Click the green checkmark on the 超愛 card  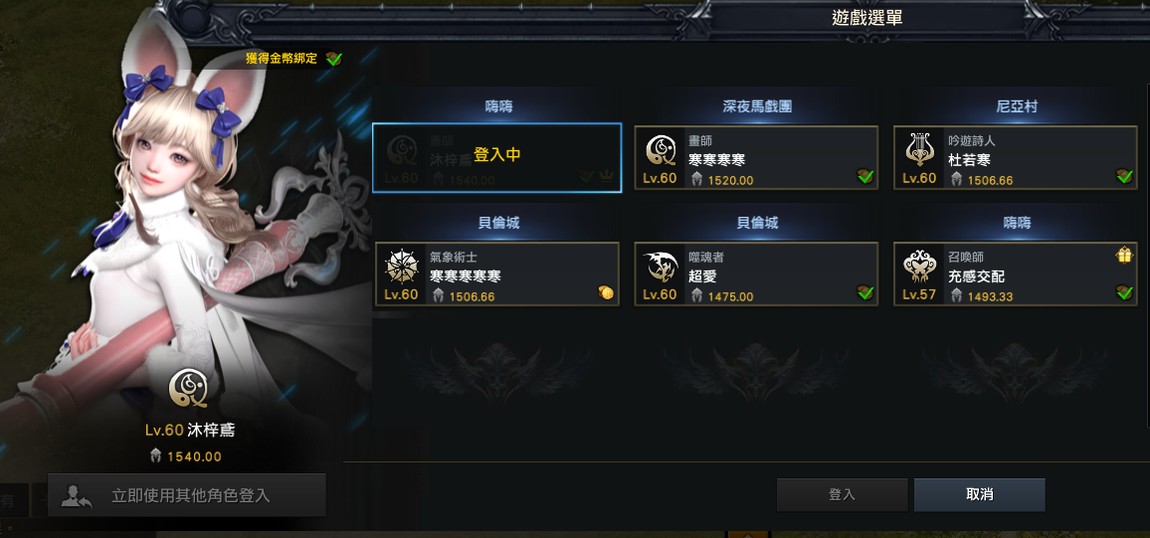pyautogui.click(x=865, y=292)
